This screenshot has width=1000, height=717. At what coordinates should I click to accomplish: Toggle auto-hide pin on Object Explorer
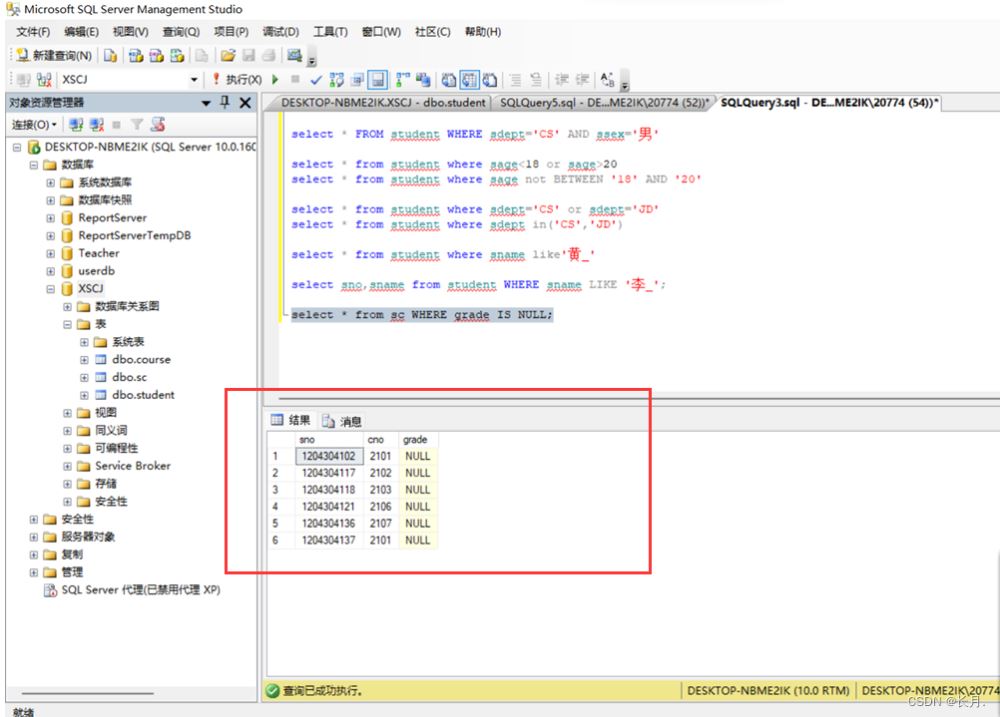225,102
